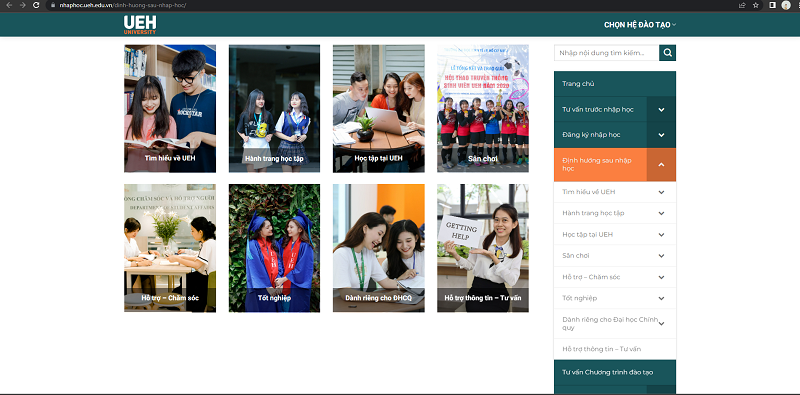The image size is (800, 395).
Task: Click the UEH University logo
Action: 140,24
